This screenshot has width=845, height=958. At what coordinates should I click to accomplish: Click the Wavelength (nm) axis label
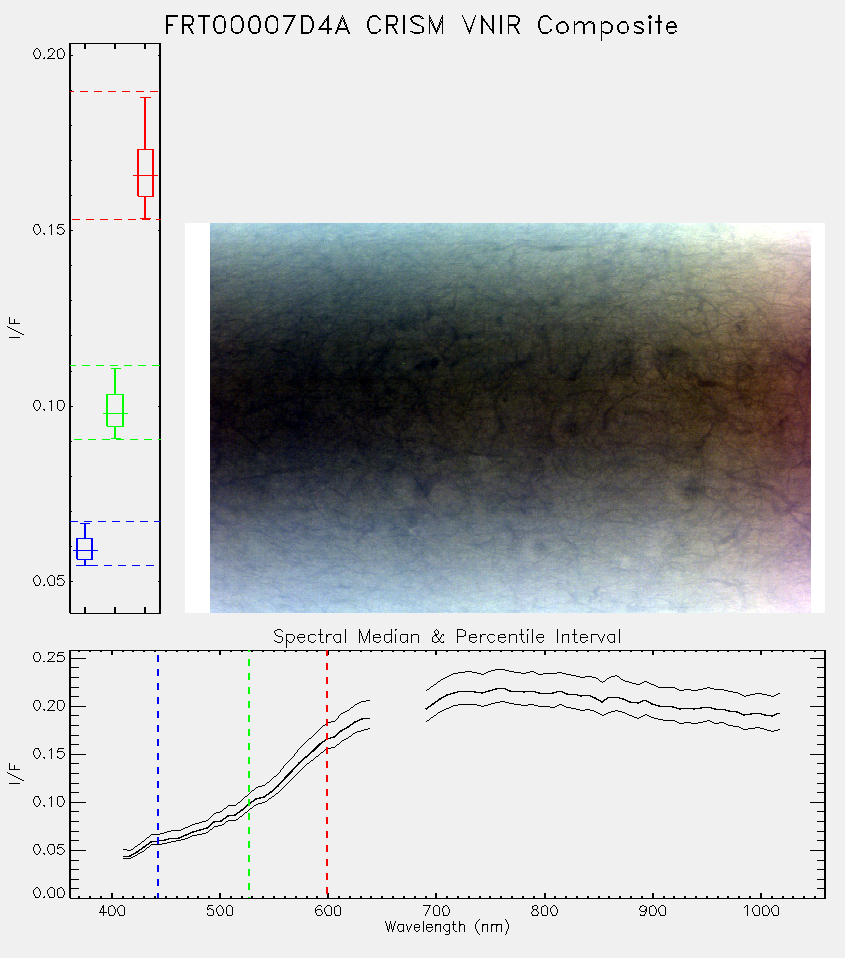tap(447, 927)
